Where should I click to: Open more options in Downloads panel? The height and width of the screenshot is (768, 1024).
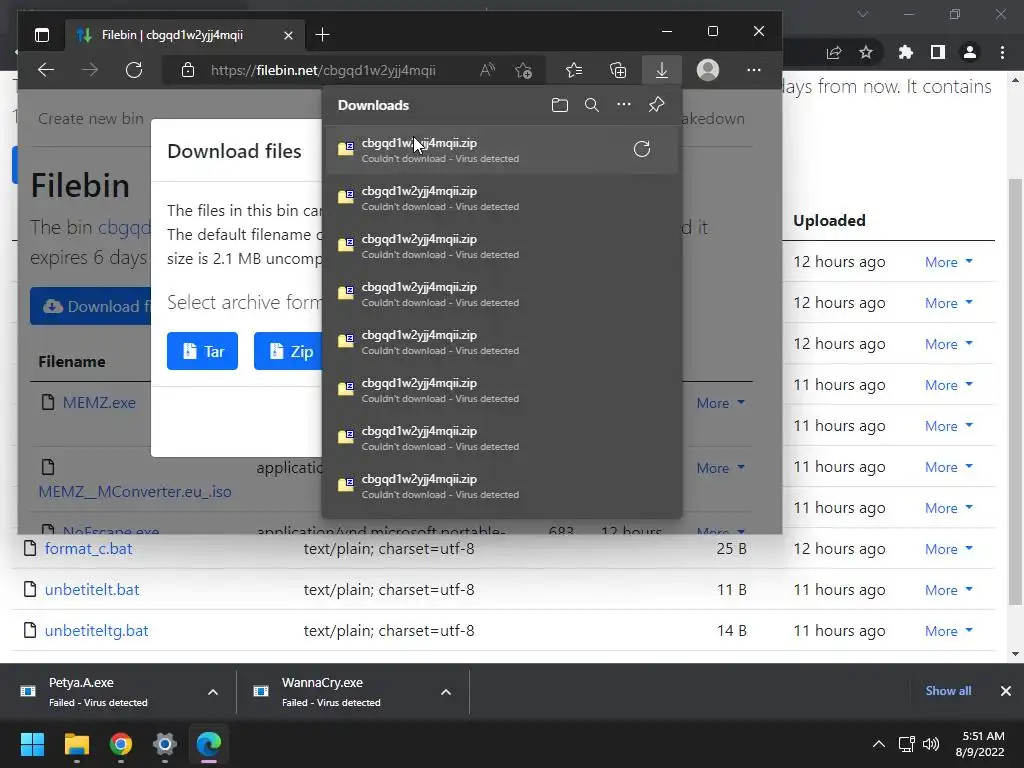point(624,104)
